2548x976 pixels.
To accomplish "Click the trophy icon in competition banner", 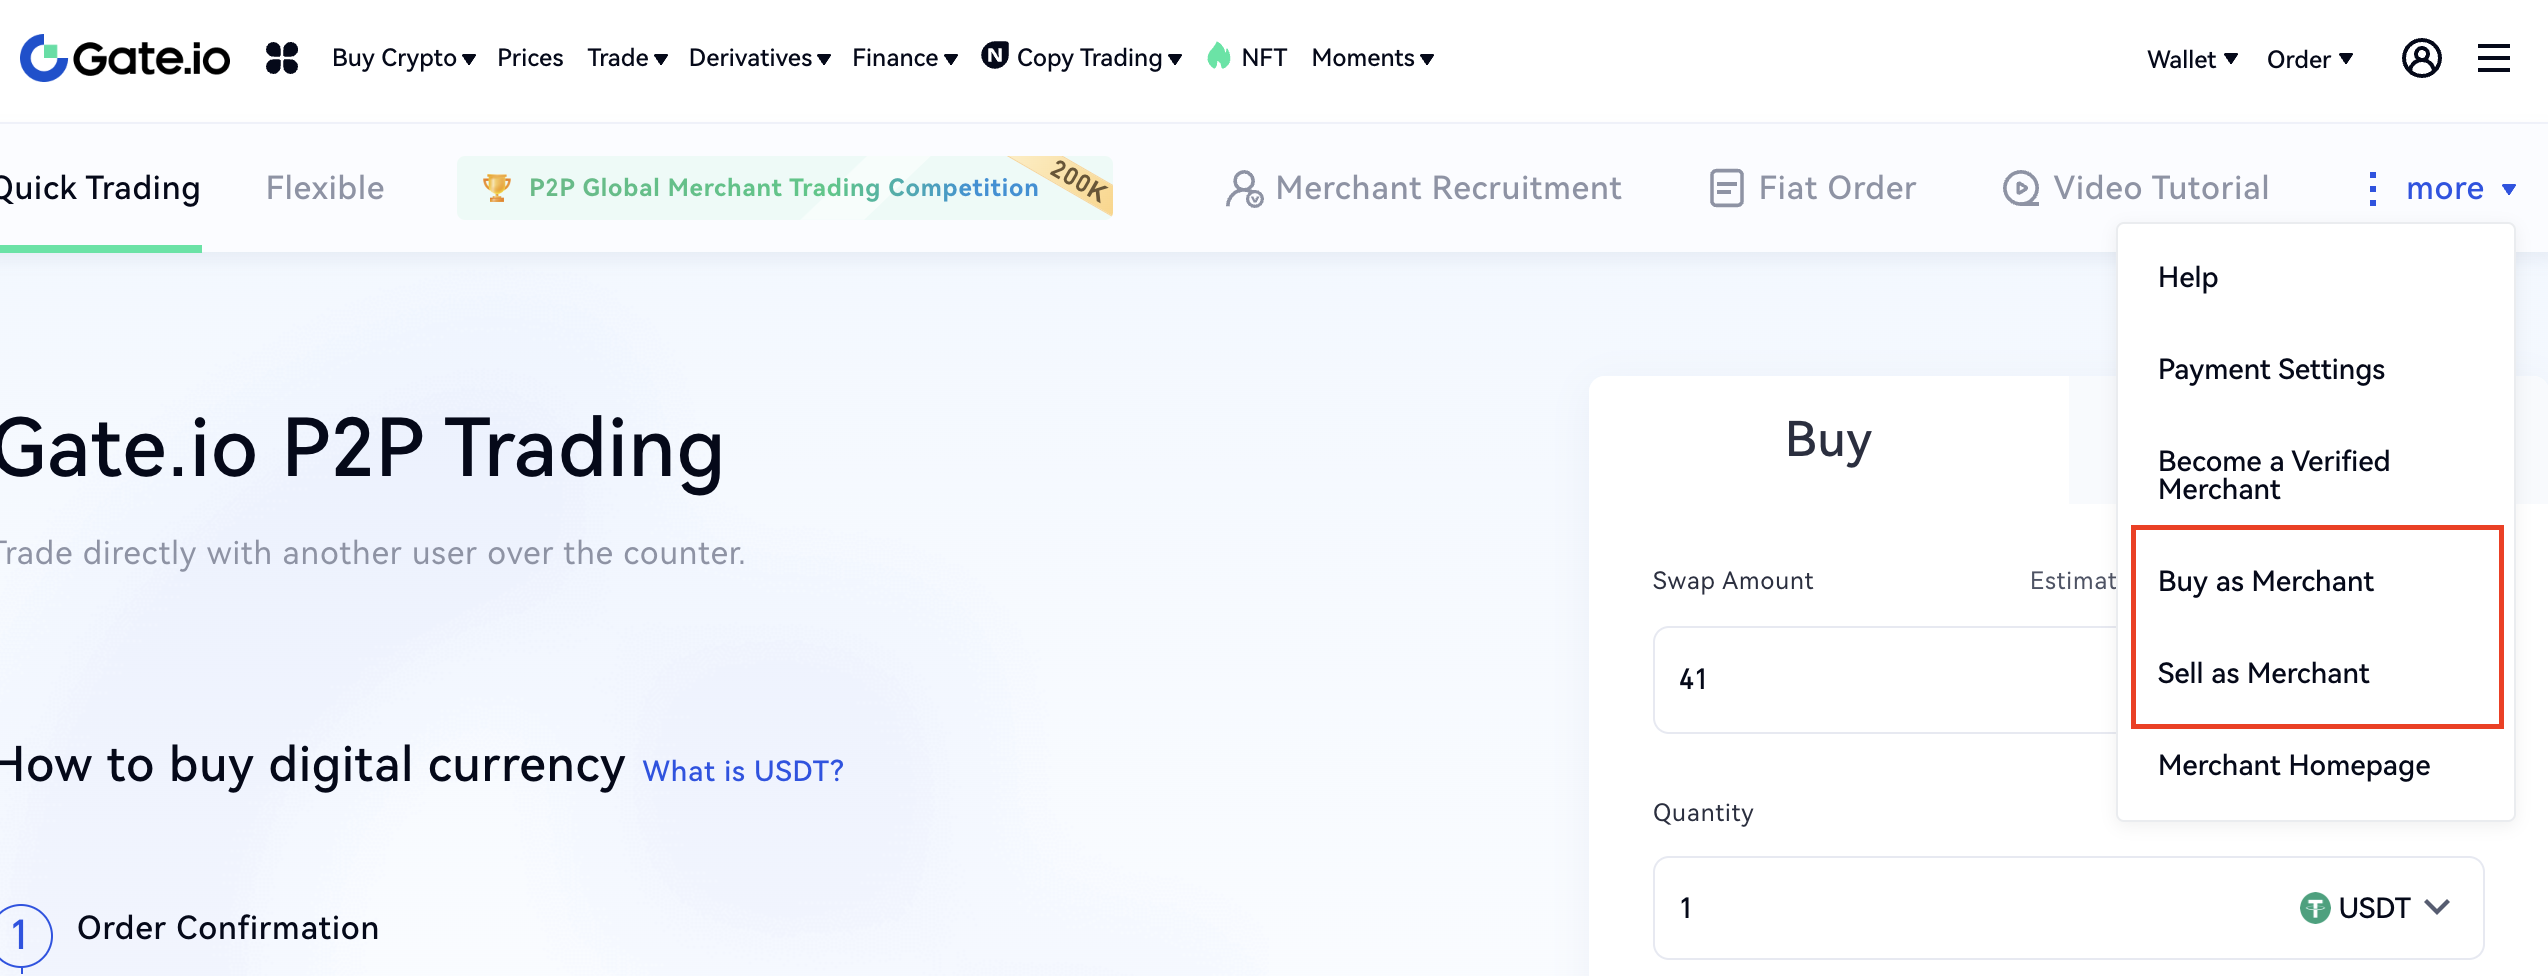I will pyautogui.click(x=497, y=187).
